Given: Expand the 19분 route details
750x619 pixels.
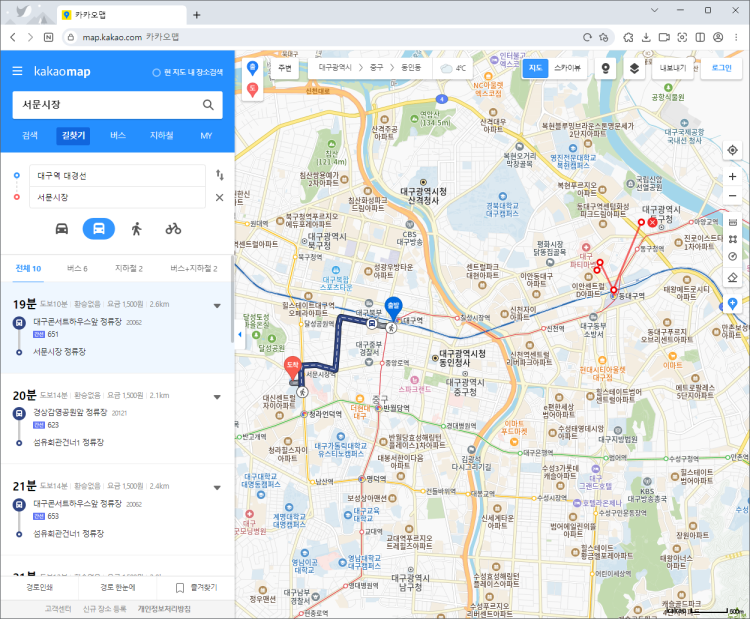Looking at the screenshot, I should click(217, 305).
